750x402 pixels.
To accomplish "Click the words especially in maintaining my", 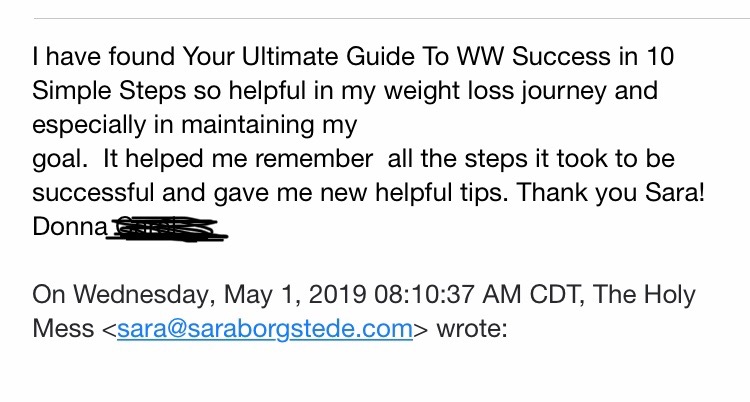I will point(195,125).
